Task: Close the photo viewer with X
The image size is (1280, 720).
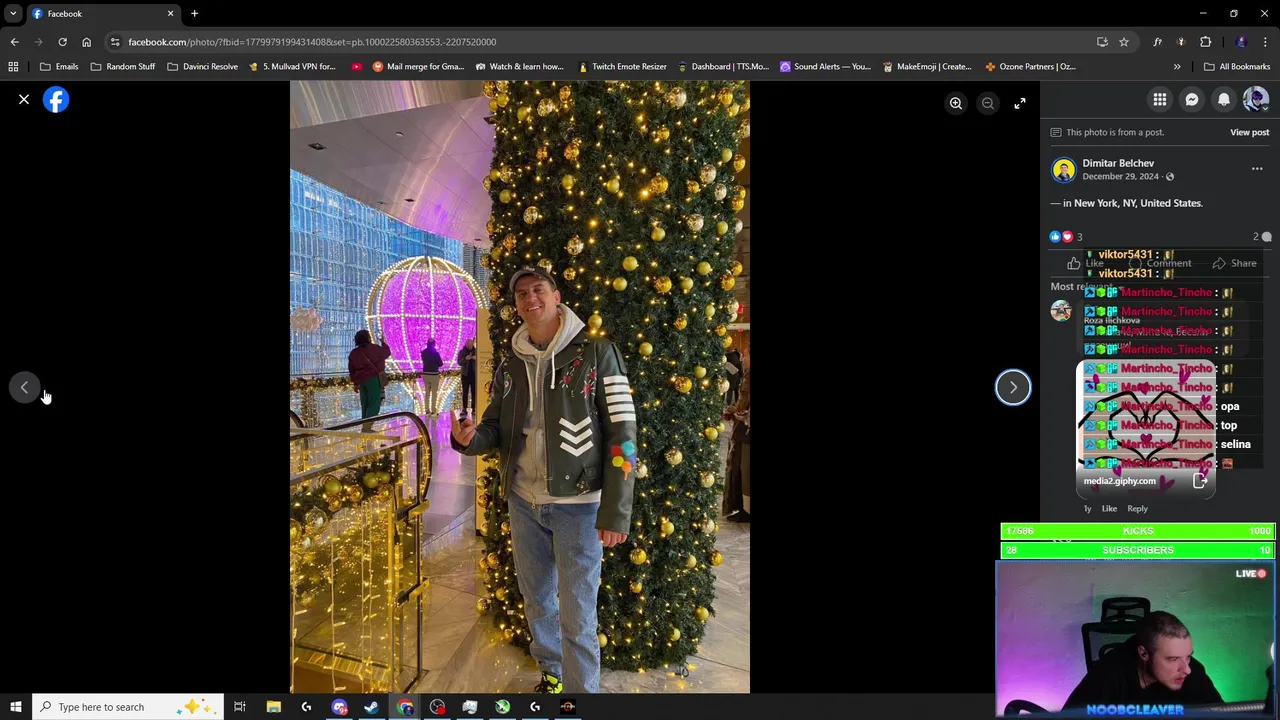Action: [x=24, y=100]
